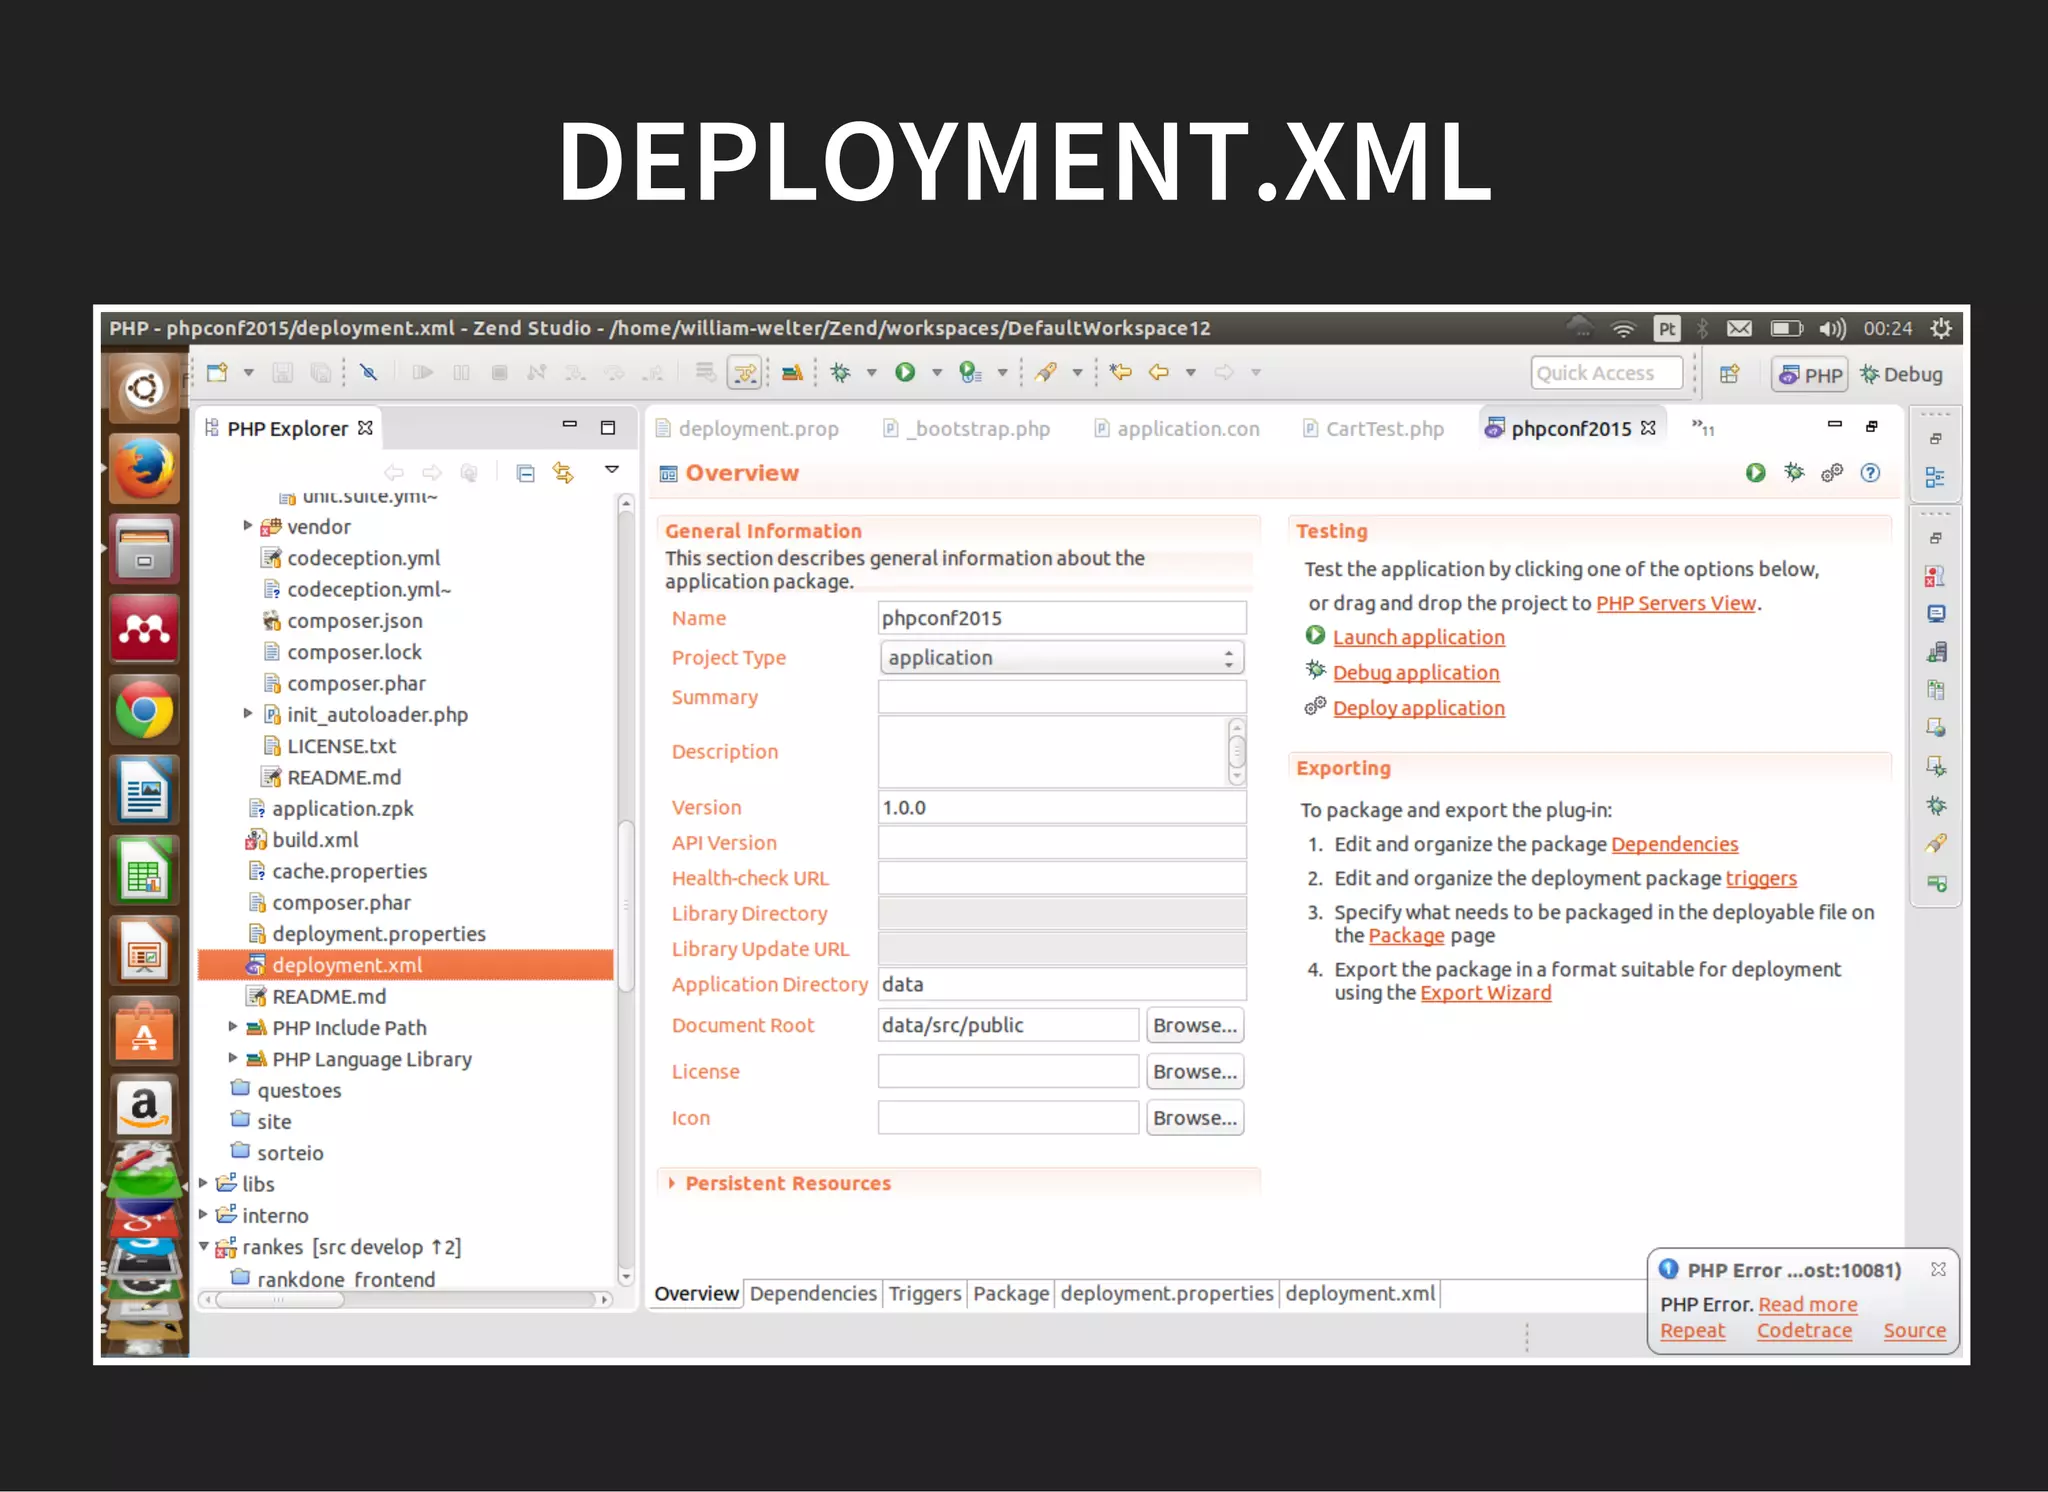Click the Collapse All icon in PHP Explorer
This screenshot has height=1492, width=2048.
pos(526,472)
